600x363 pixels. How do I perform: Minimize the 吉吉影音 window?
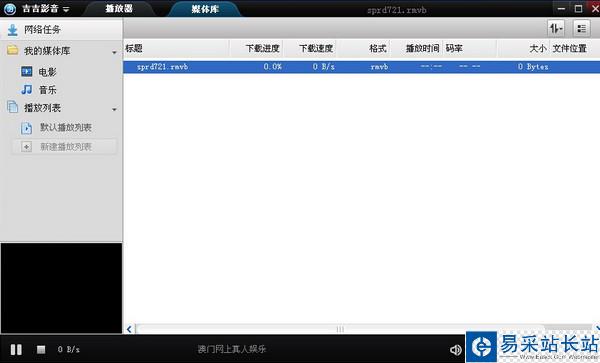pos(561,8)
